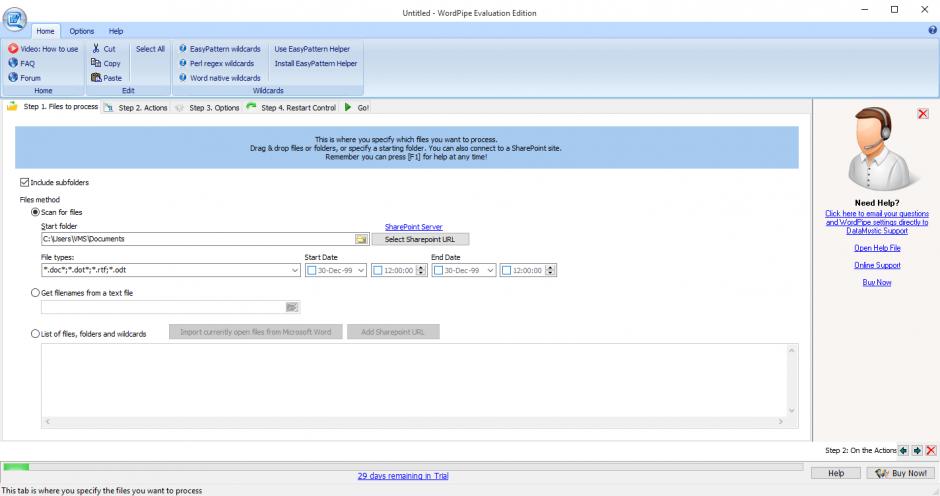Enable the Start Date time checkbox
Image resolution: width=940 pixels, height=496 pixels.
point(377,270)
